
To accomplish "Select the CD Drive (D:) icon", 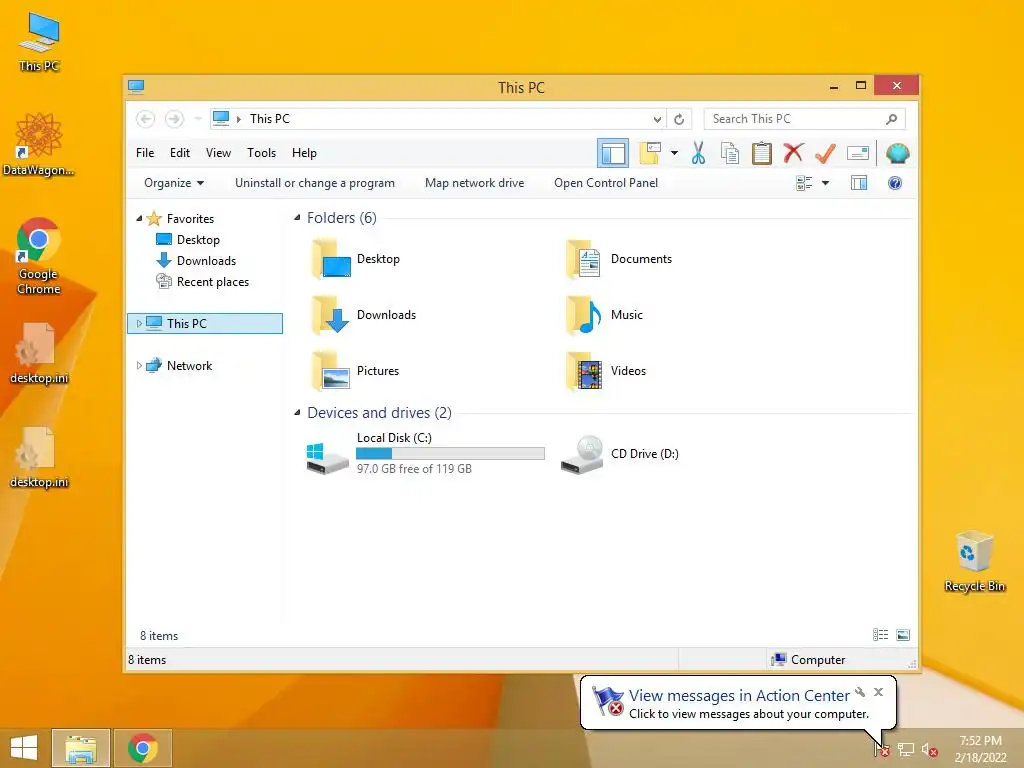I will [582, 455].
